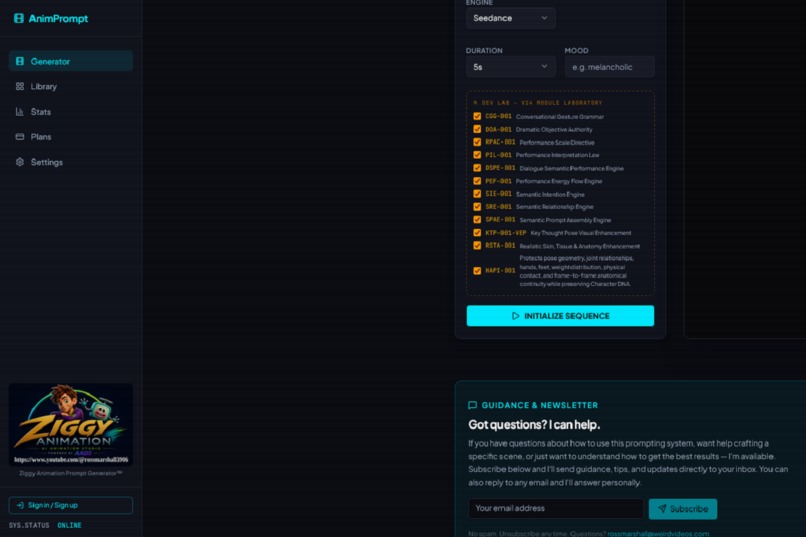Open the Settings menu item
The height and width of the screenshot is (537, 806).
coord(71,162)
